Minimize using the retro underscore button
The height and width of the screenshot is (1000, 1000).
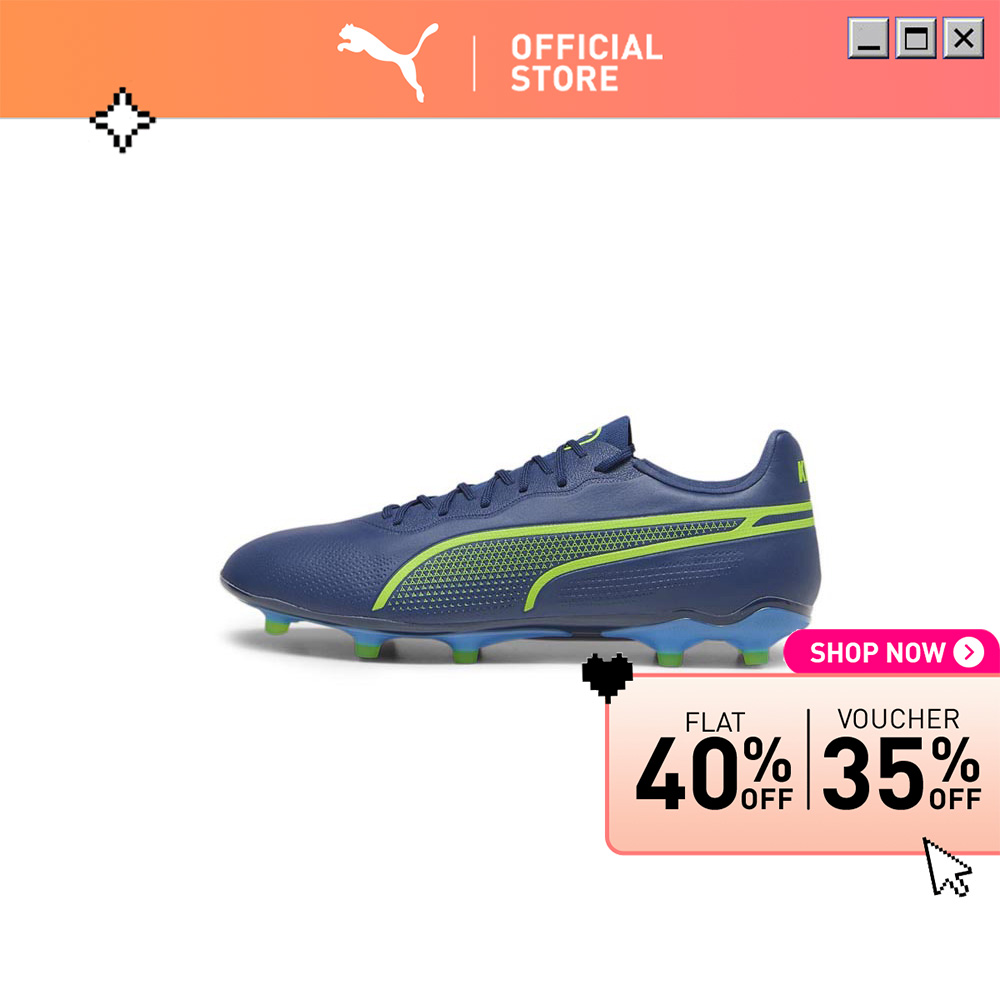[868, 38]
